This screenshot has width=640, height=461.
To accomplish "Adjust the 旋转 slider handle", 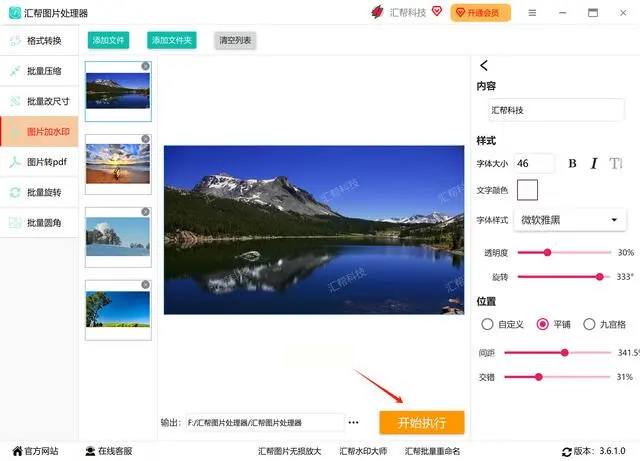I will click(x=599, y=277).
